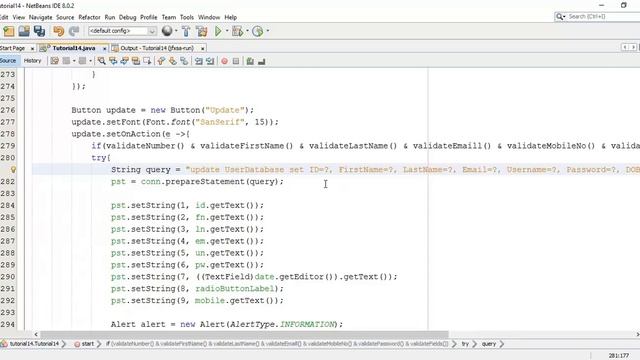Click the Uncomment lines icon

pos(262,61)
